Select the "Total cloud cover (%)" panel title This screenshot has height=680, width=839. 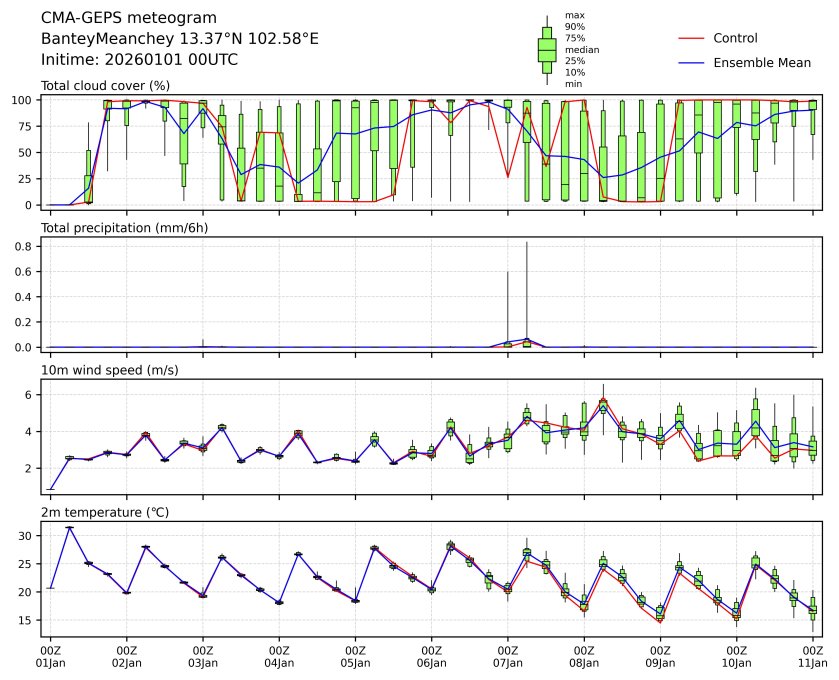click(x=105, y=85)
